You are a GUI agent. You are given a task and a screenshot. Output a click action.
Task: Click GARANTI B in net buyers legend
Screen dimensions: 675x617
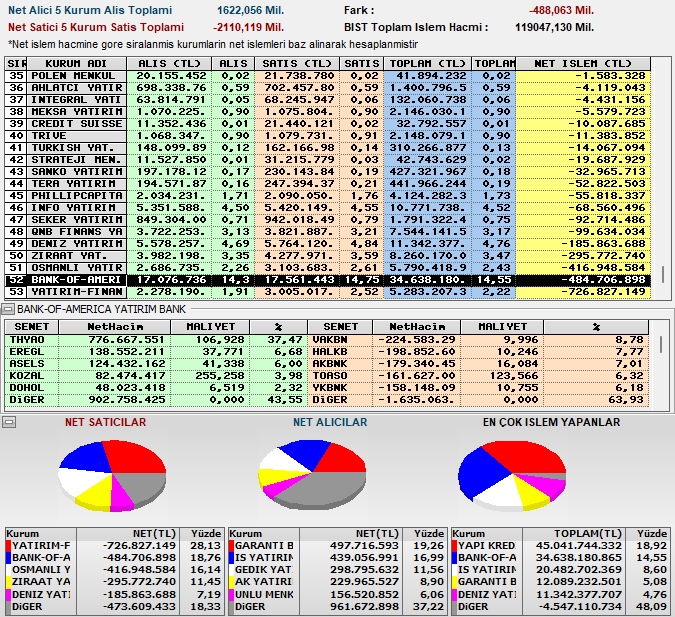coord(264,546)
